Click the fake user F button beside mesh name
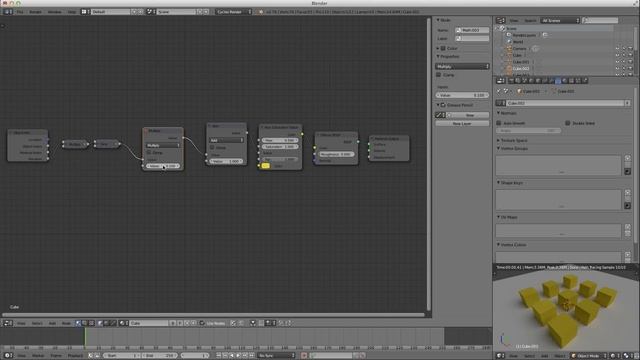The image size is (640, 360). [627, 103]
